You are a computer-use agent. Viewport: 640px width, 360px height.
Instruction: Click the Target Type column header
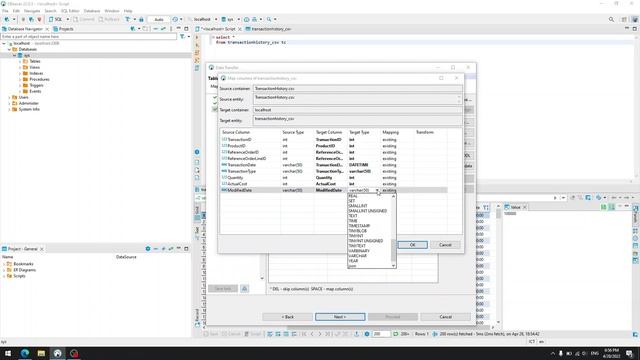[359, 132]
